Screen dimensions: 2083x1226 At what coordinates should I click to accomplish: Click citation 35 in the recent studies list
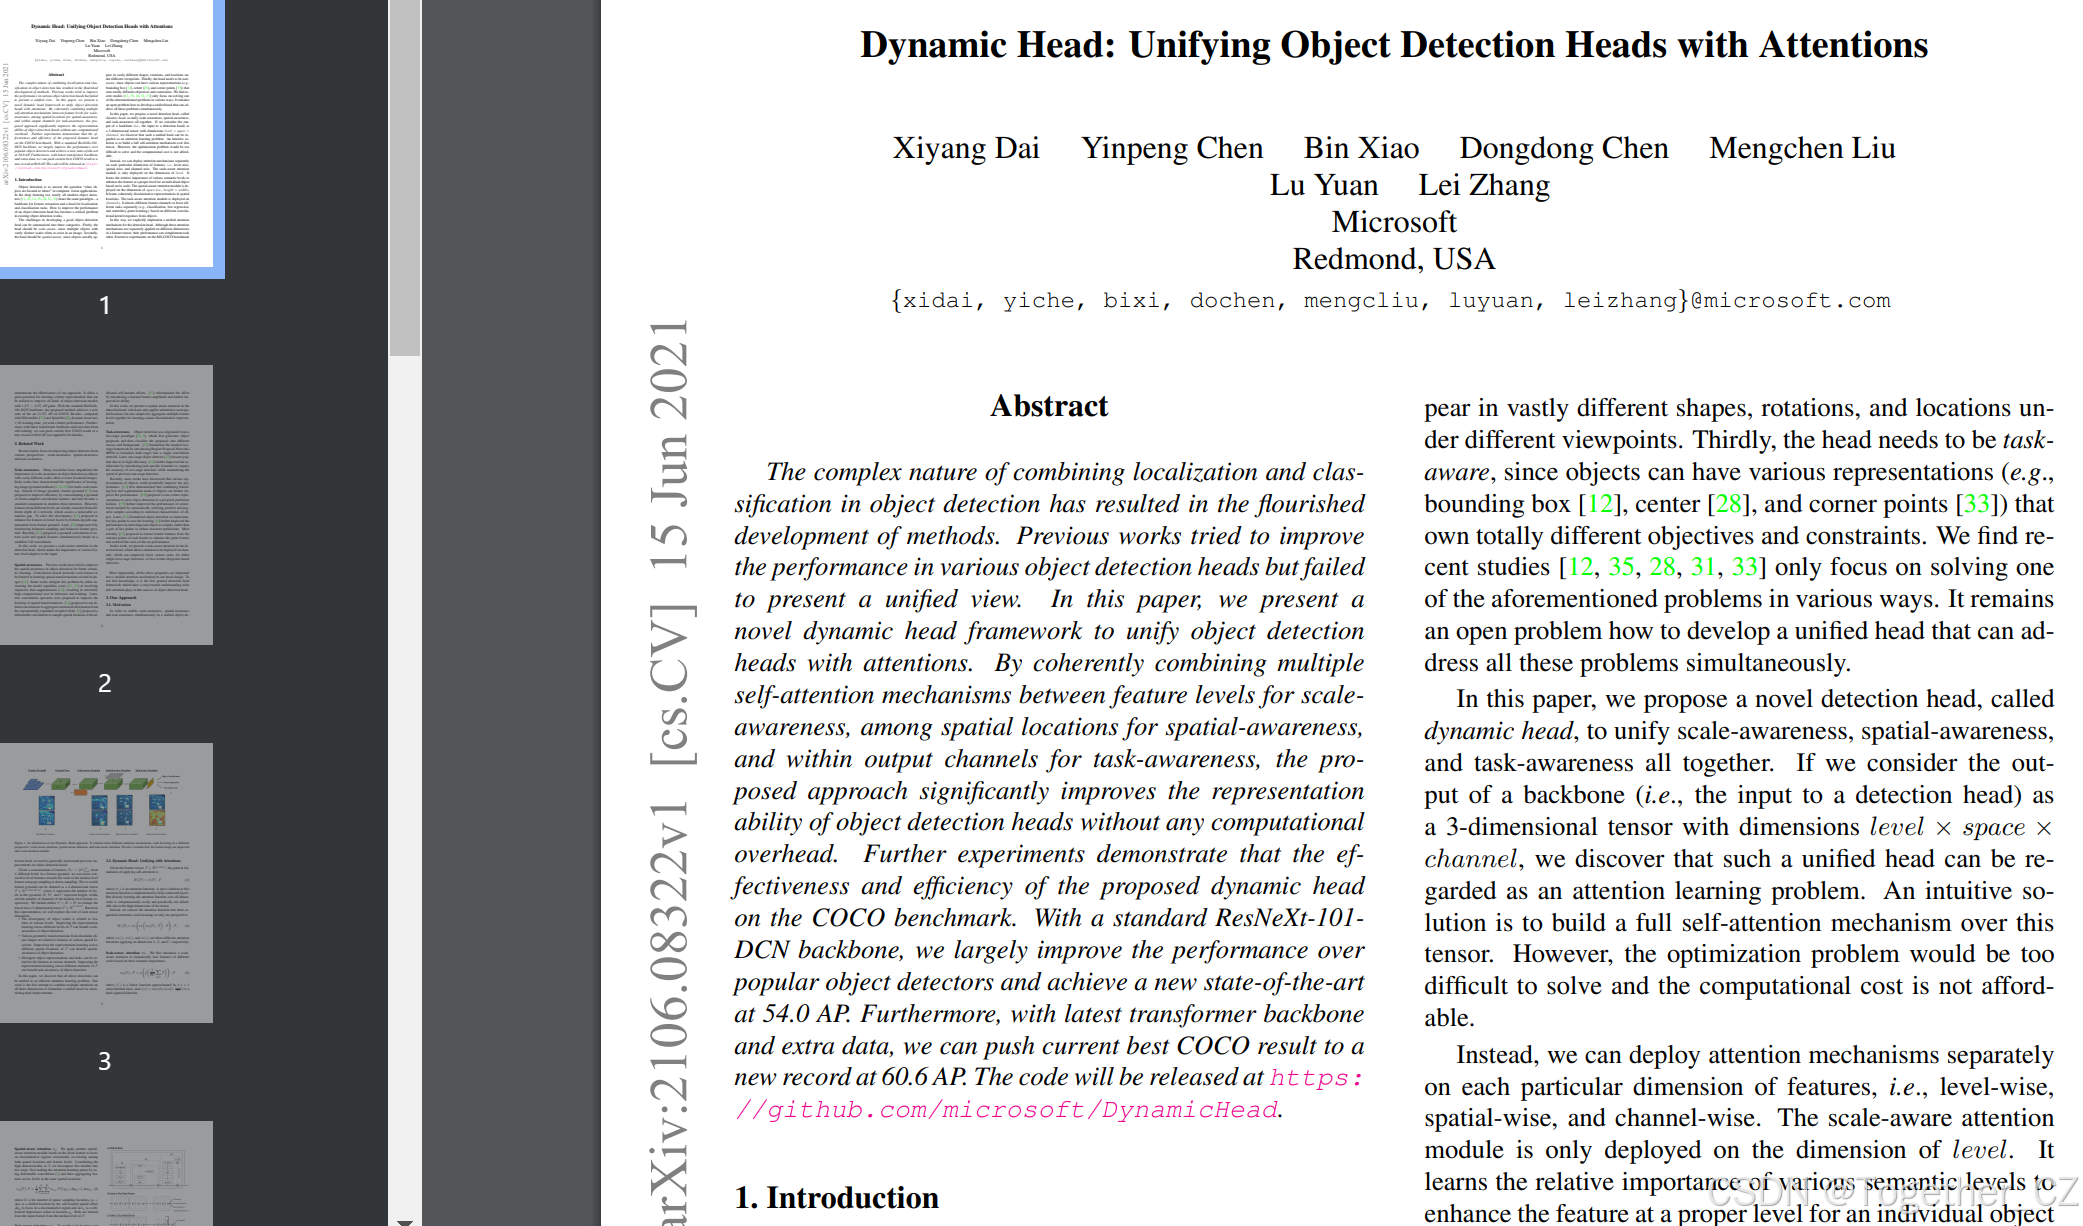click(1621, 567)
